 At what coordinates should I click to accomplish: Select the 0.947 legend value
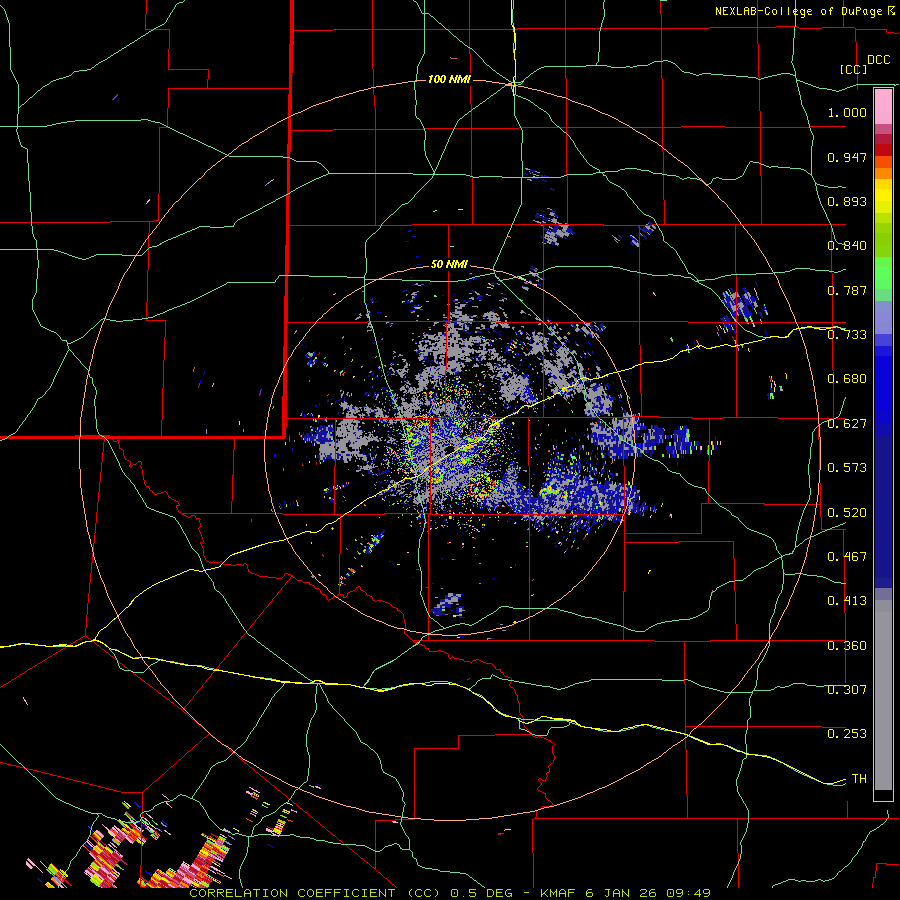point(847,157)
